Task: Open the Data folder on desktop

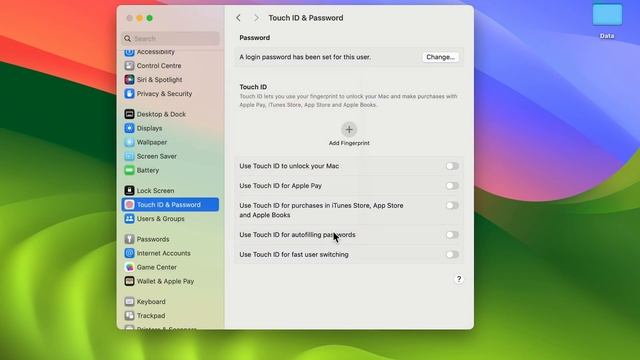Action: click(607, 15)
